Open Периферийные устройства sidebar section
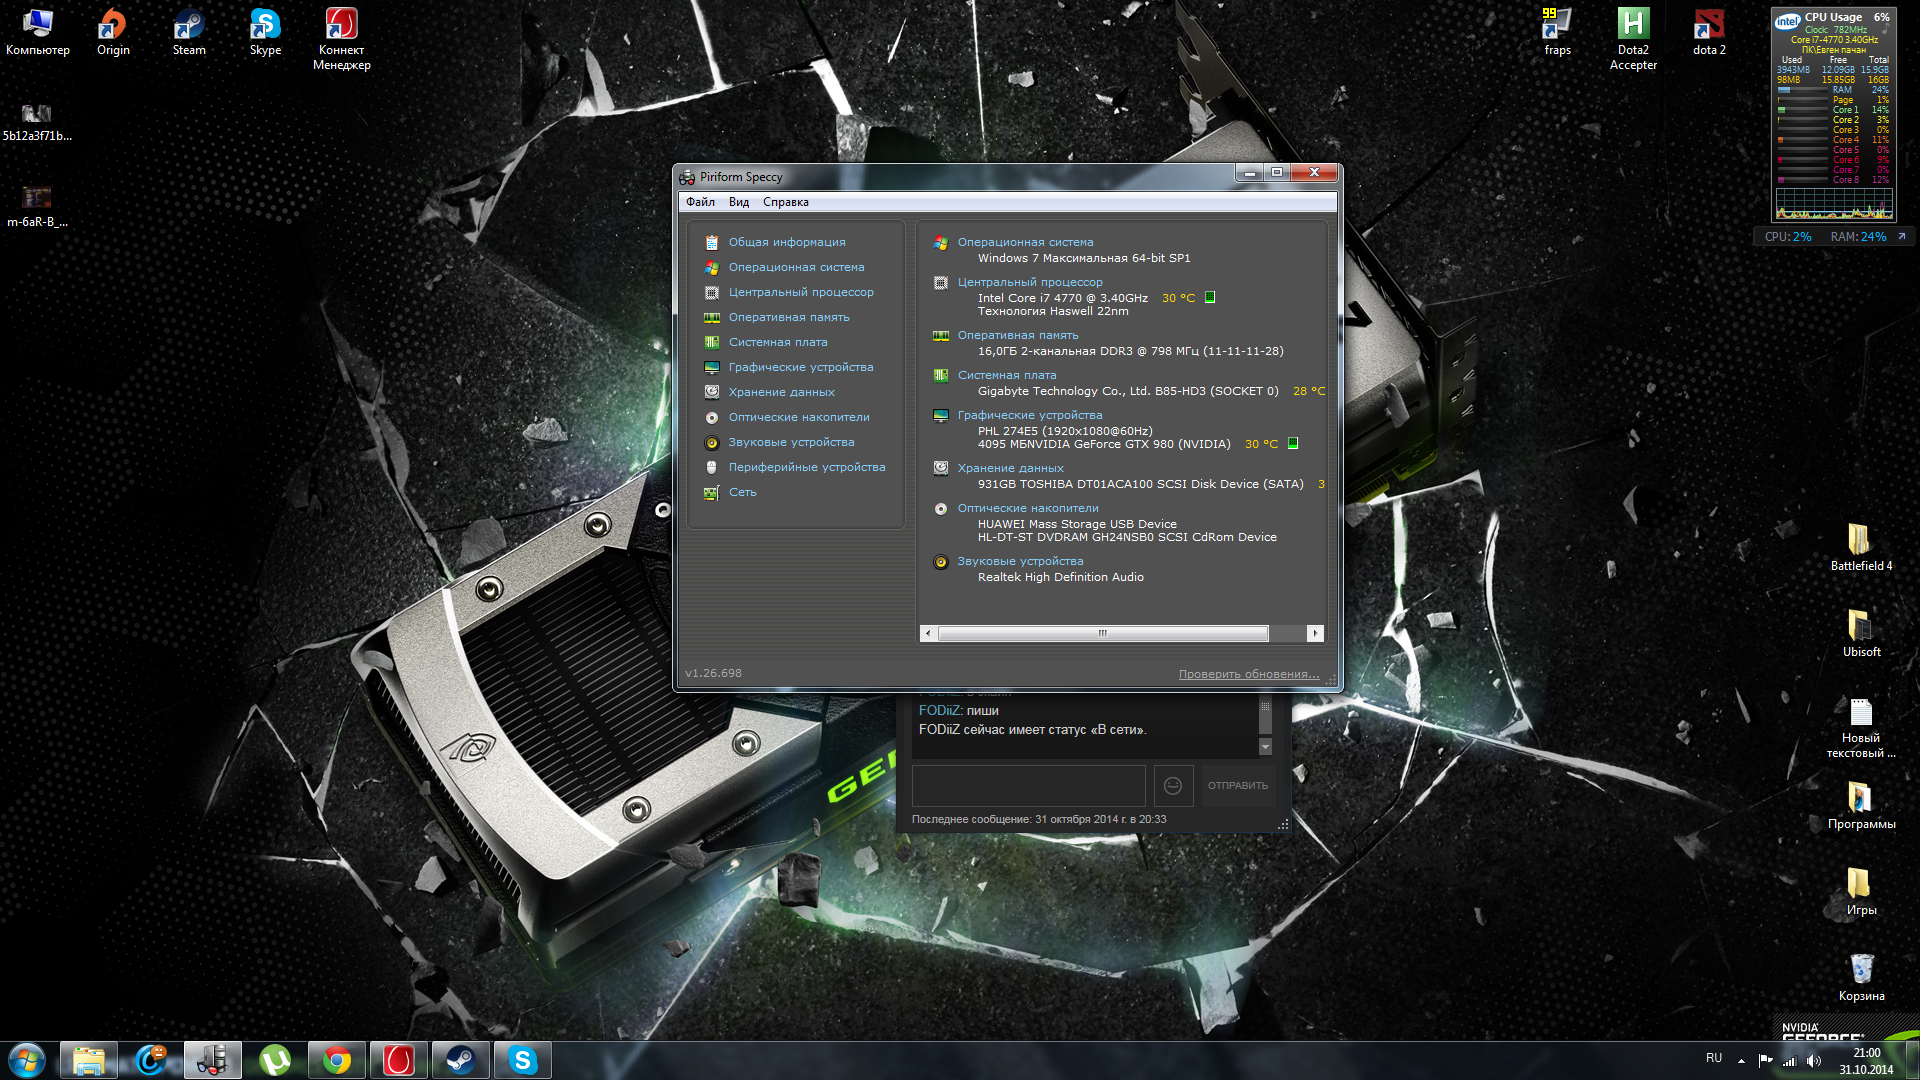The image size is (1920, 1080). coord(806,467)
